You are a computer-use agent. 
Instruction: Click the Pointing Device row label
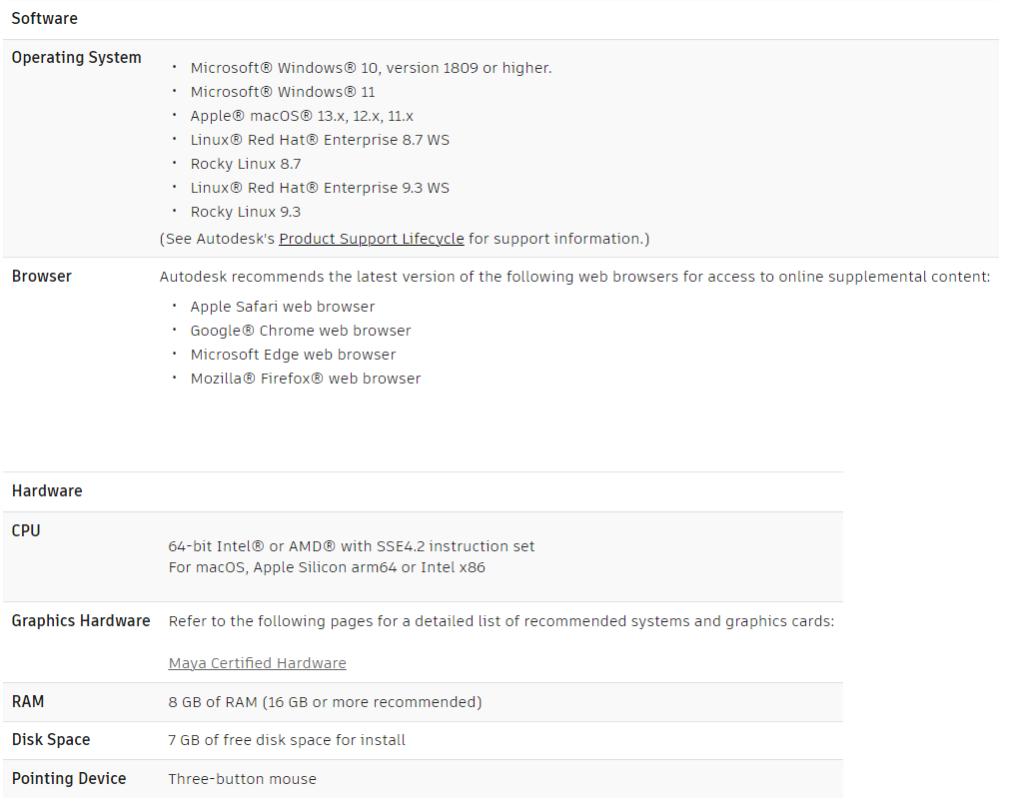click(69, 778)
